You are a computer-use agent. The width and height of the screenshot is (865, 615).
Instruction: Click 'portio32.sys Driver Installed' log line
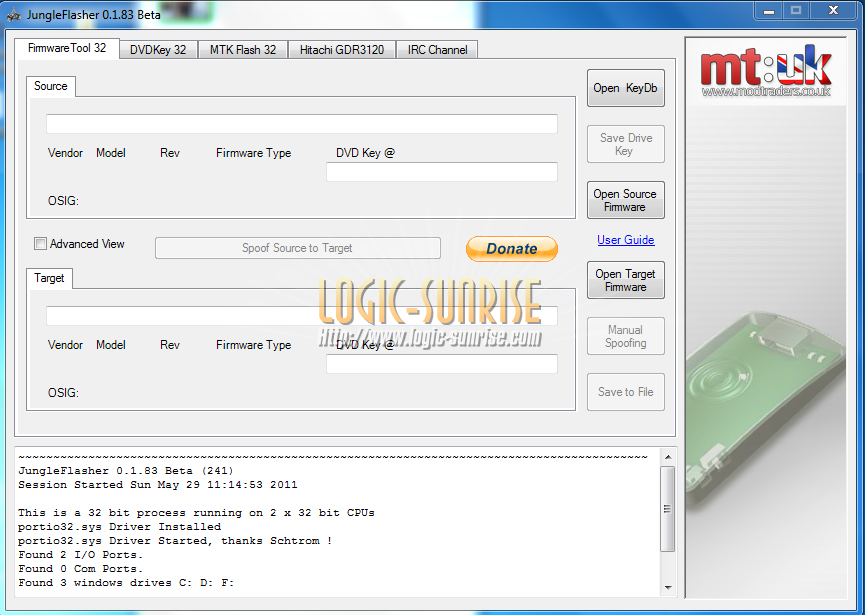tap(119, 527)
